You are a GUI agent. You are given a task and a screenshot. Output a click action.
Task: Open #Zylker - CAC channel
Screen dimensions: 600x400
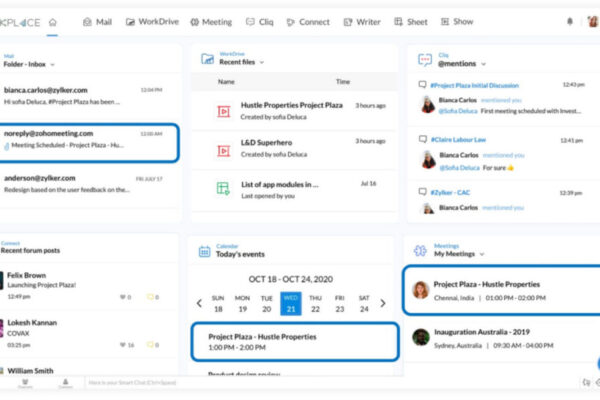450,193
